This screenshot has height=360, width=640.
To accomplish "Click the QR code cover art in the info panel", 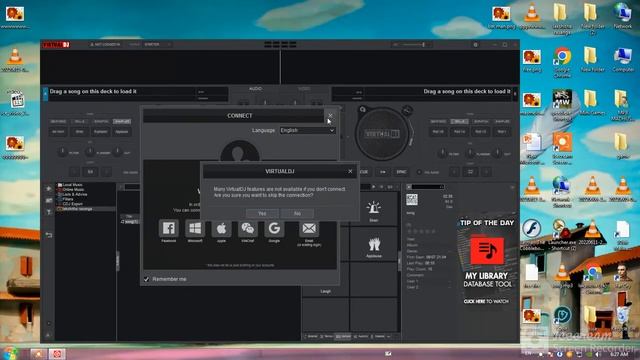I will coord(412,200).
